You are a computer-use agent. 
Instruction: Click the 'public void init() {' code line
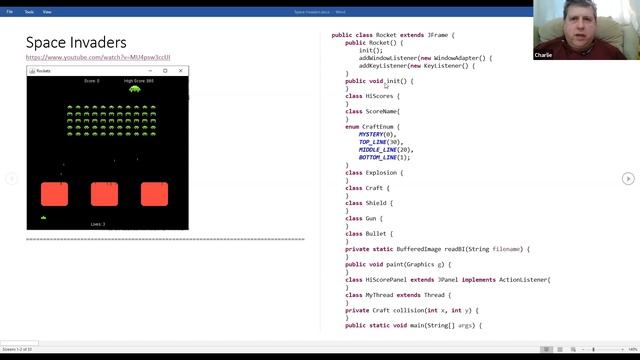(379, 81)
